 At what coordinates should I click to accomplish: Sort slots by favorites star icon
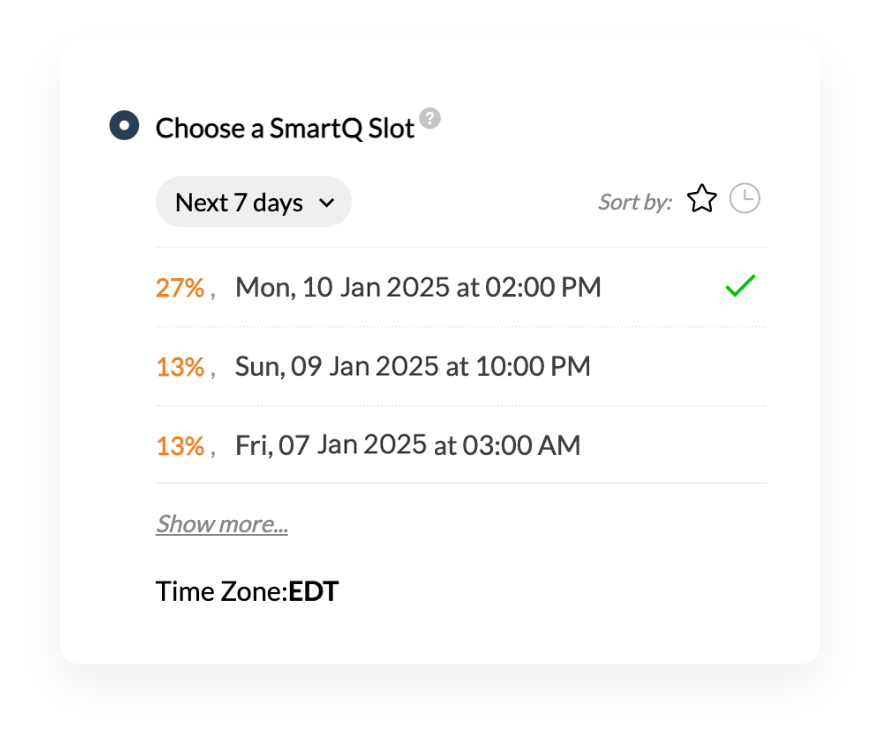pyautogui.click(x=702, y=199)
